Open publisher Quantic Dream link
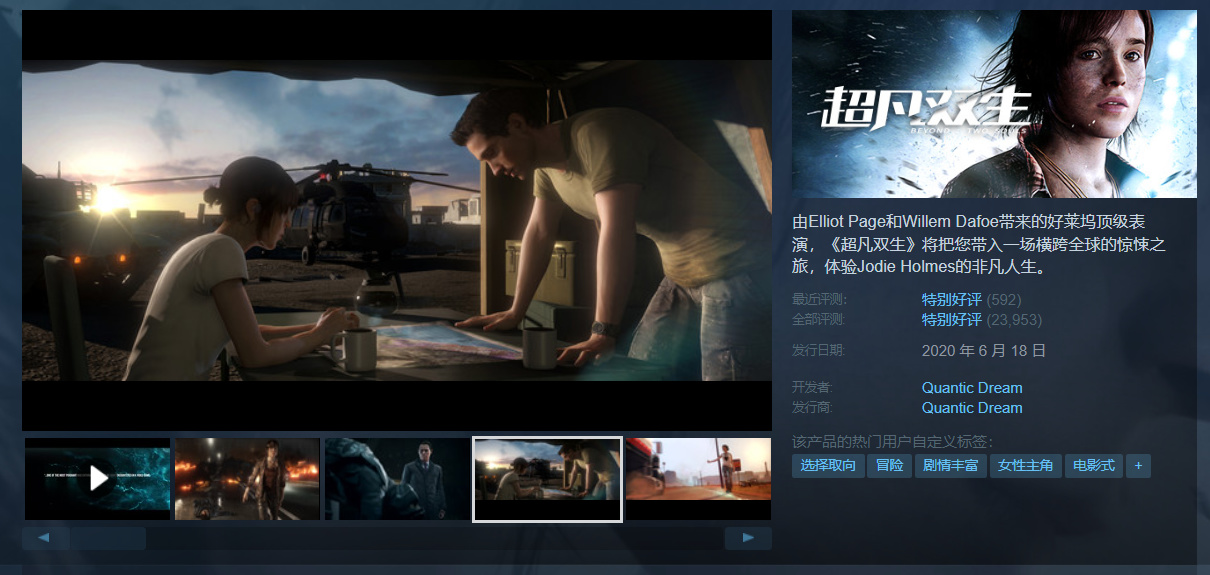 [x=972, y=408]
